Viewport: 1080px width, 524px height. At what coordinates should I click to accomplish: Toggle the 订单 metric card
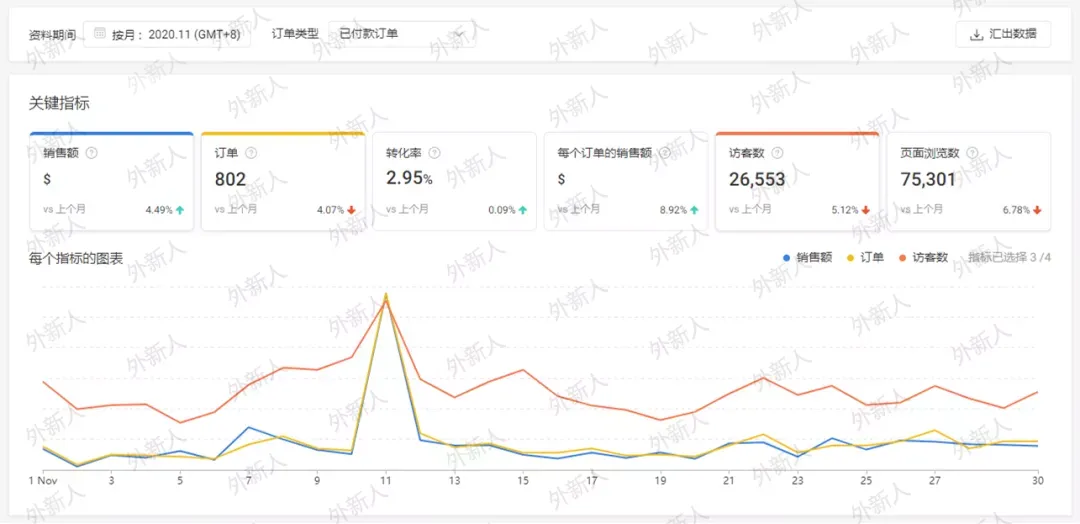[282, 181]
